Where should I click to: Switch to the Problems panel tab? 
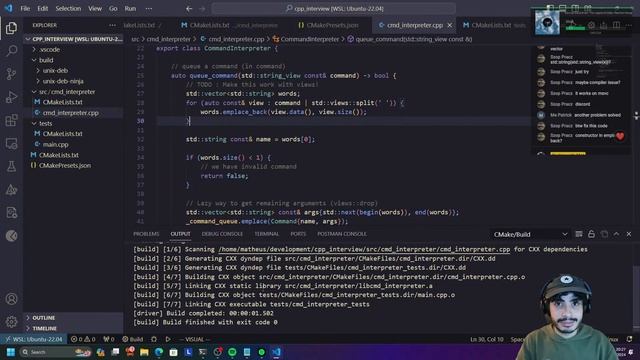[x=146, y=234]
